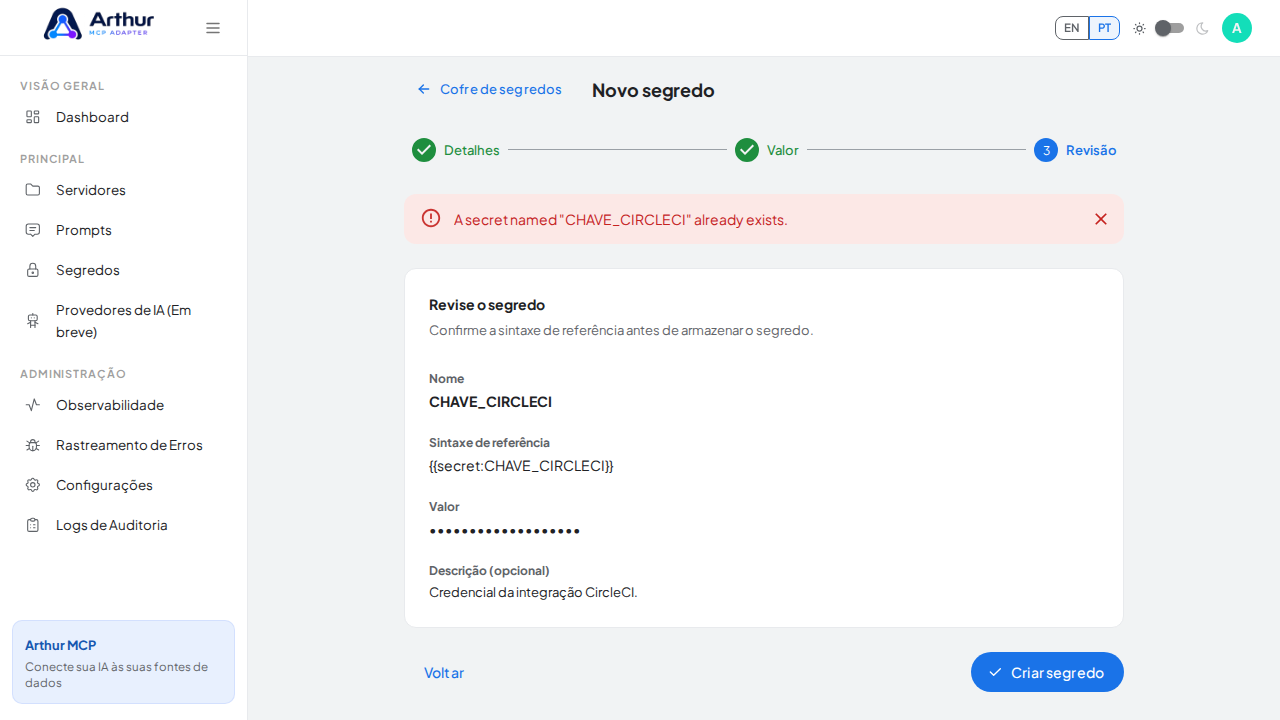Screen dimensions: 1280x720
Task: Click the masked secret value dots
Action: (x=505, y=530)
